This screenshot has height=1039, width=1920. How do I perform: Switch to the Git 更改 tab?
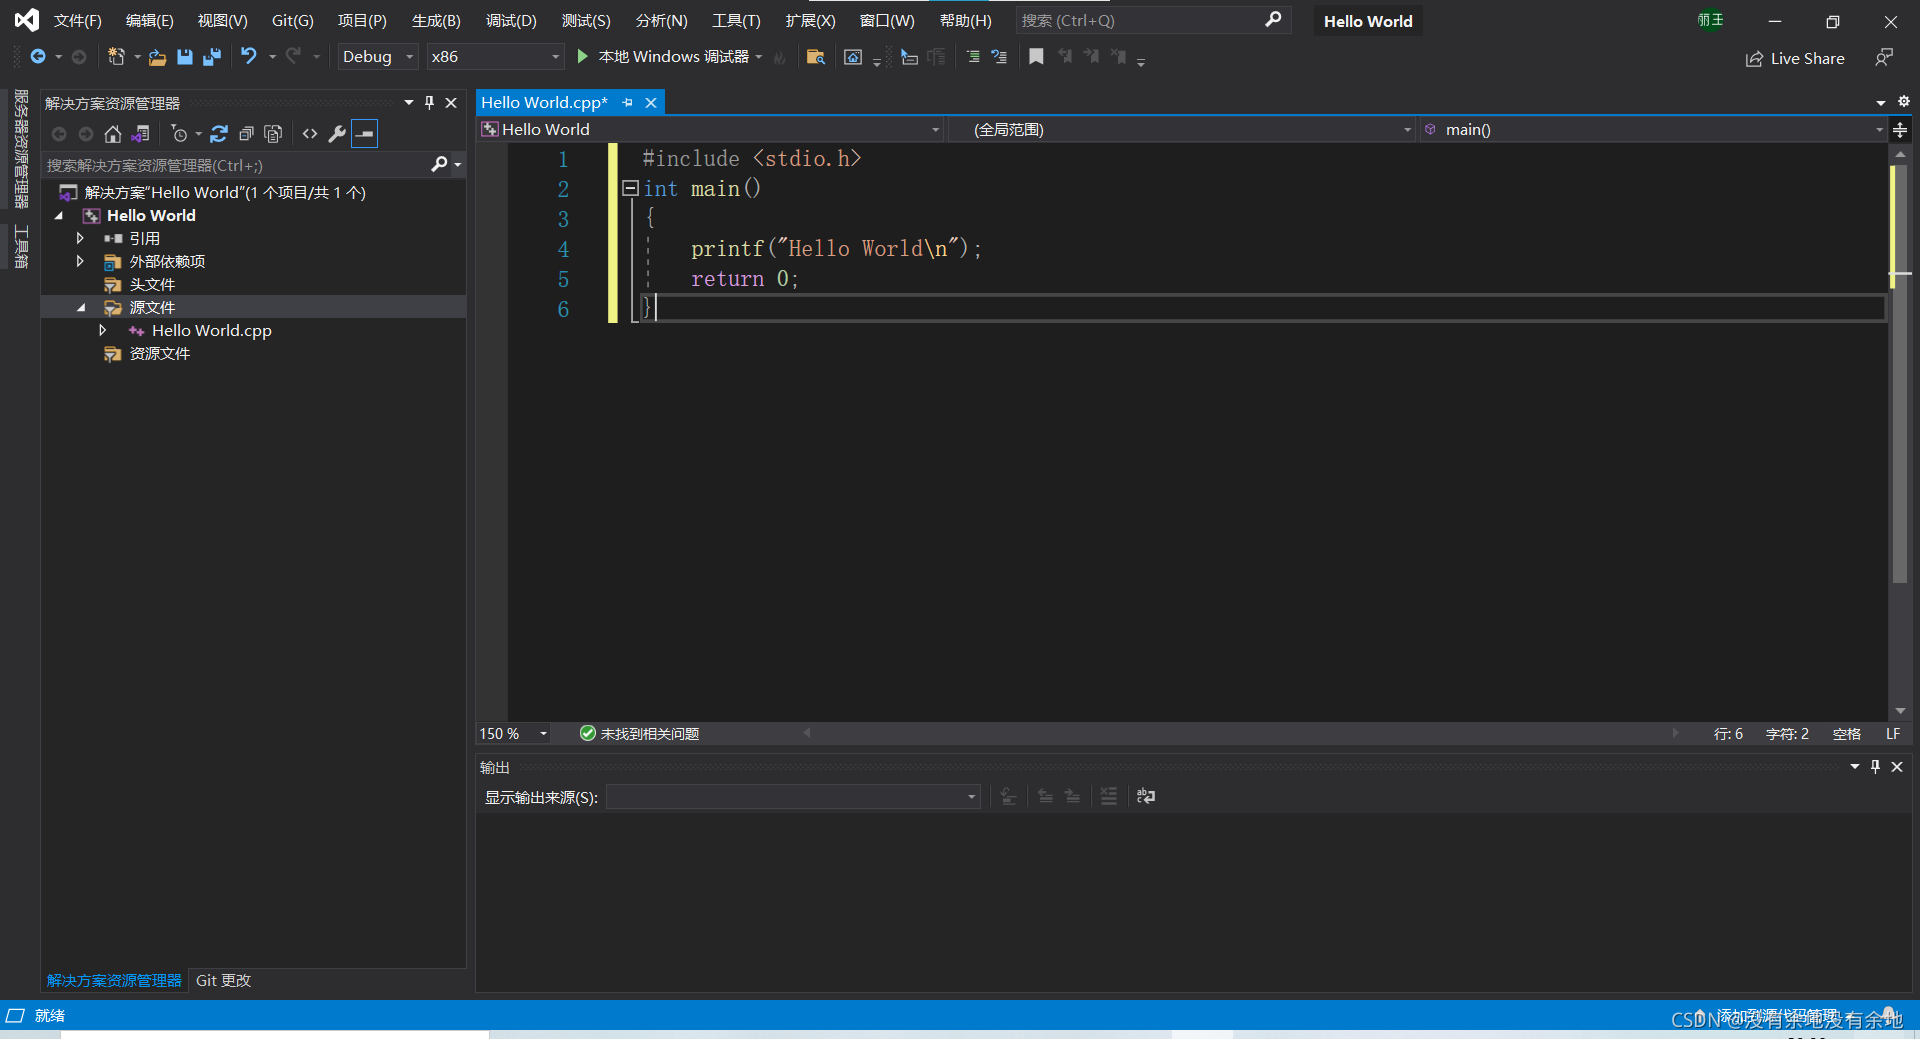point(223,980)
